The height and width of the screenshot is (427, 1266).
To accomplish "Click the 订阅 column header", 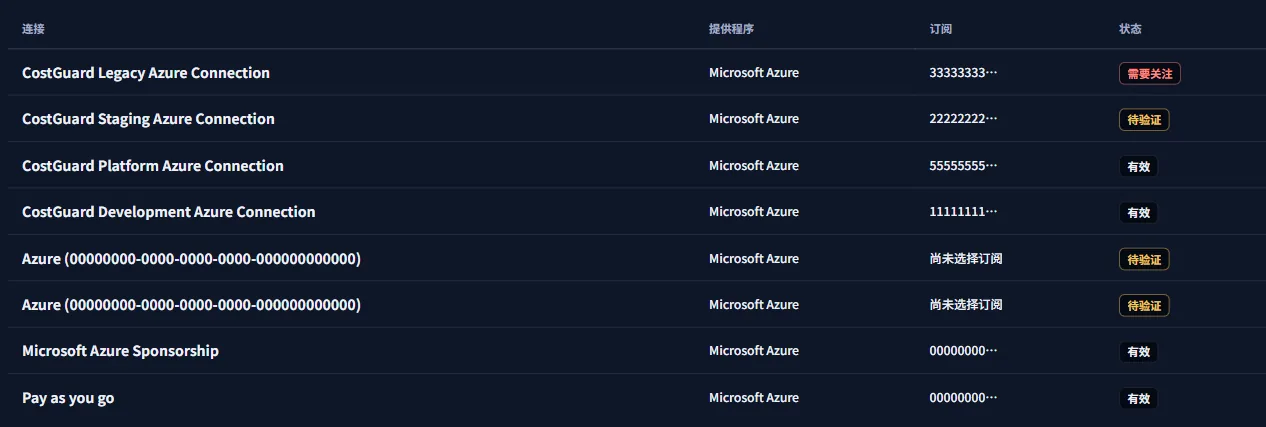I will pos(940,29).
